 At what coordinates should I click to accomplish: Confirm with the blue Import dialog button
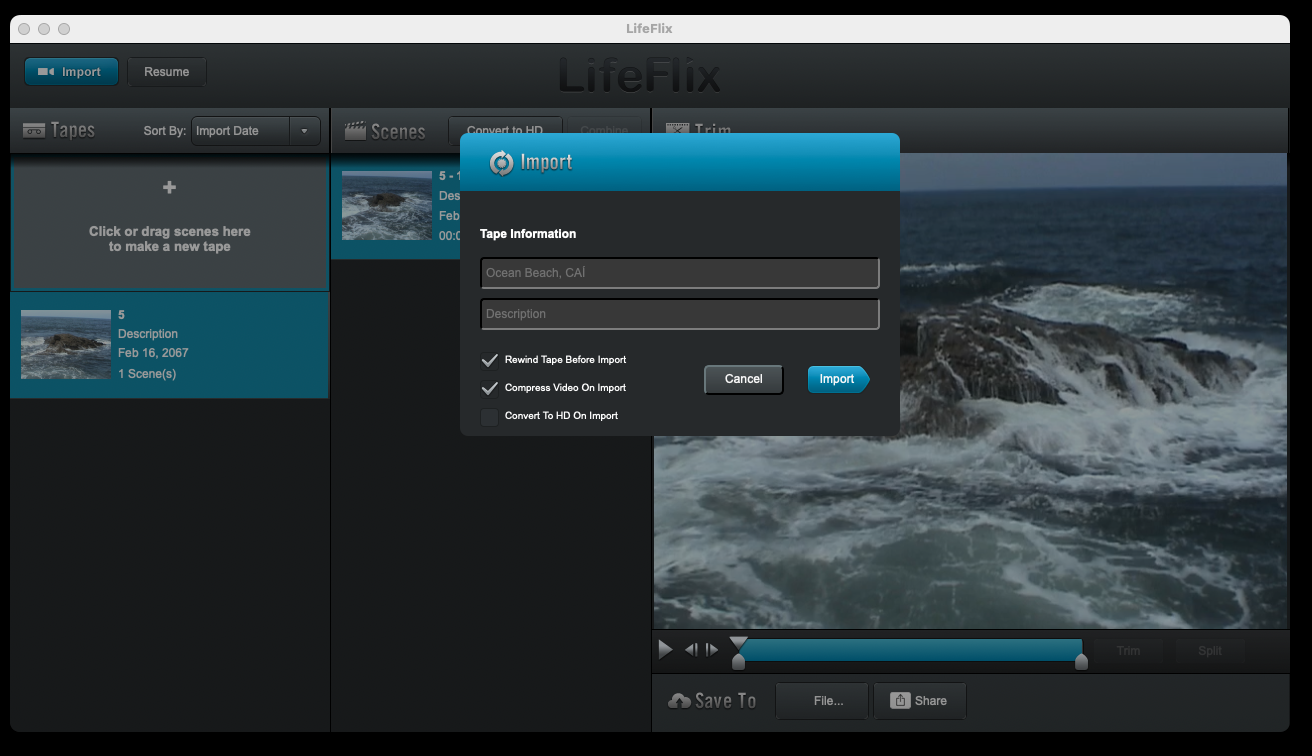tap(837, 379)
